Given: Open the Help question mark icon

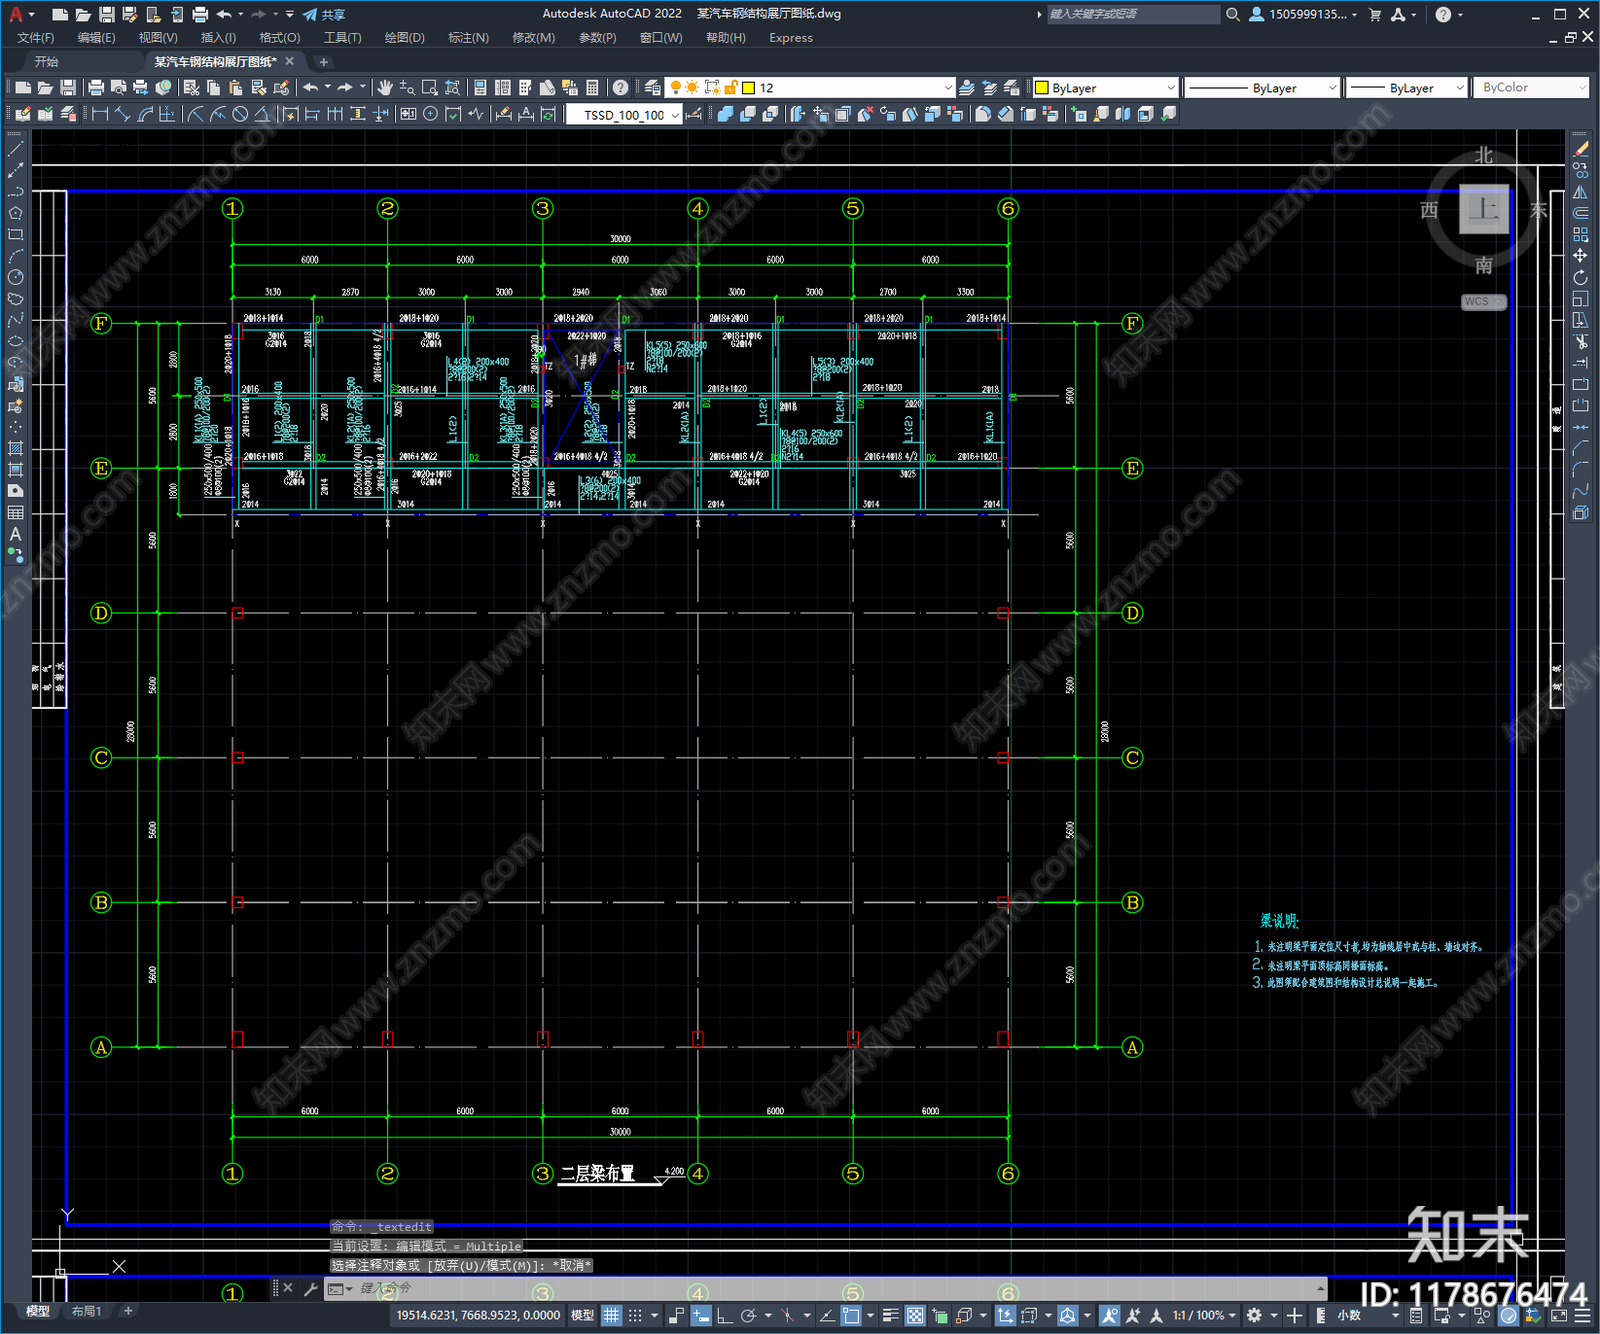Looking at the screenshot, I should pyautogui.click(x=621, y=88).
